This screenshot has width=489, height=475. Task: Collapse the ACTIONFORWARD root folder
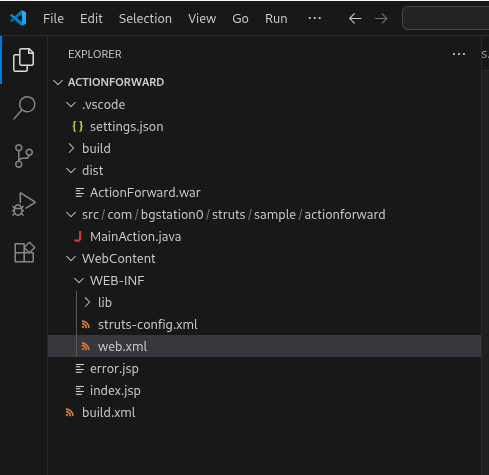click(58, 82)
